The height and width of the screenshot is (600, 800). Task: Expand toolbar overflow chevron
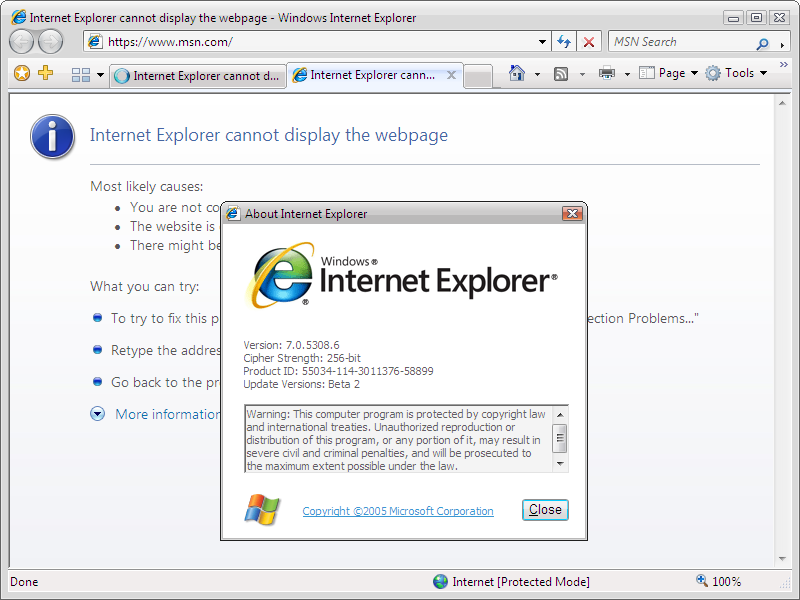(784, 64)
